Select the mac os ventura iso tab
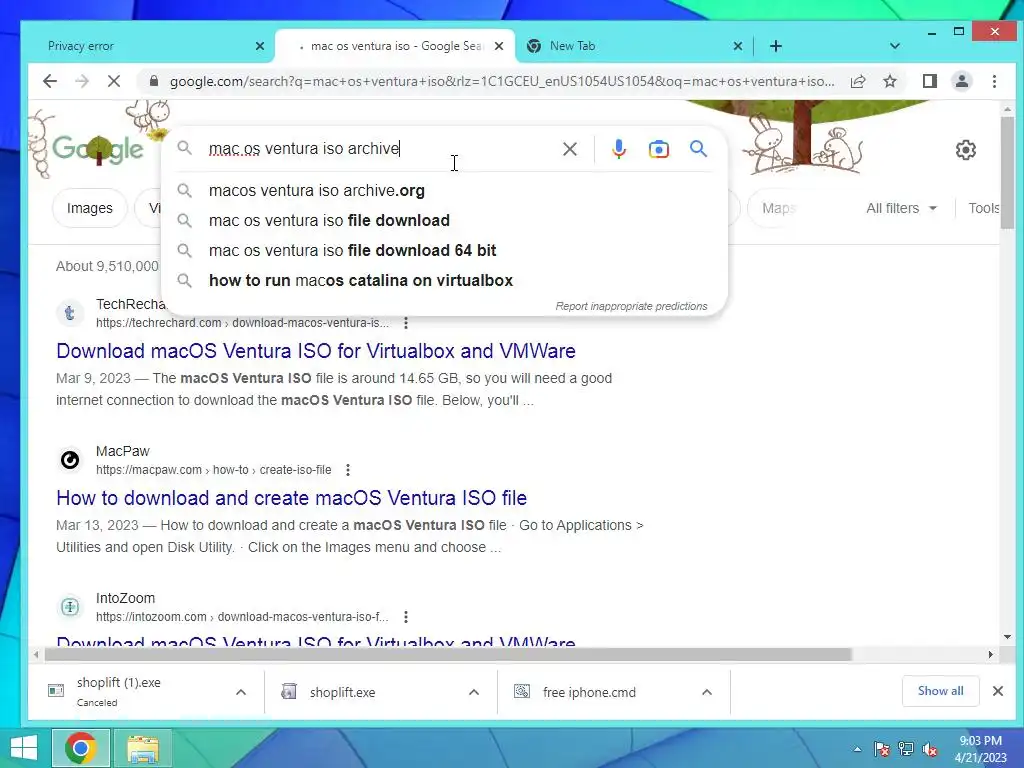The width and height of the screenshot is (1024, 768). click(x=396, y=46)
